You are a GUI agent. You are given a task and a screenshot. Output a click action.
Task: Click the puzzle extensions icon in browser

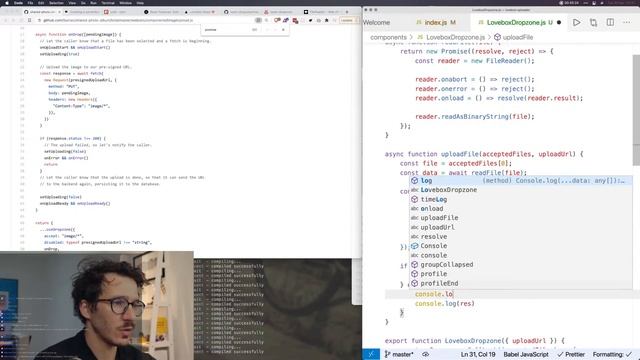pos(327,20)
